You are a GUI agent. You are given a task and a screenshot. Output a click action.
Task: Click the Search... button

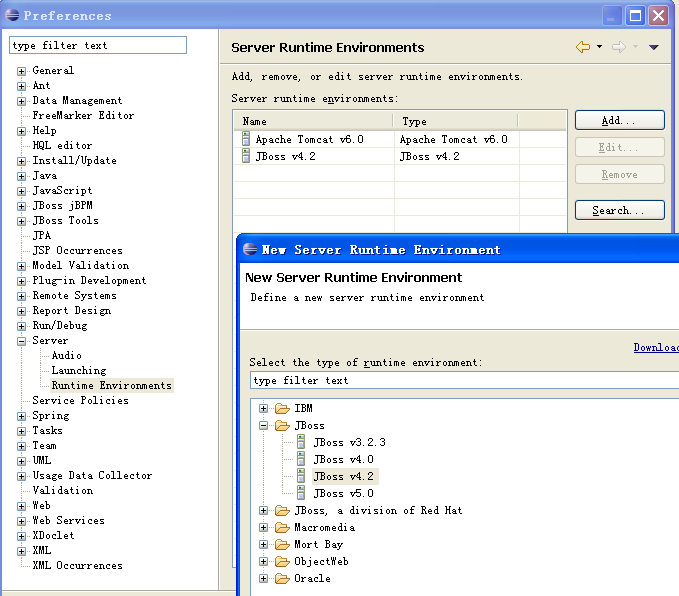pos(619,210)
